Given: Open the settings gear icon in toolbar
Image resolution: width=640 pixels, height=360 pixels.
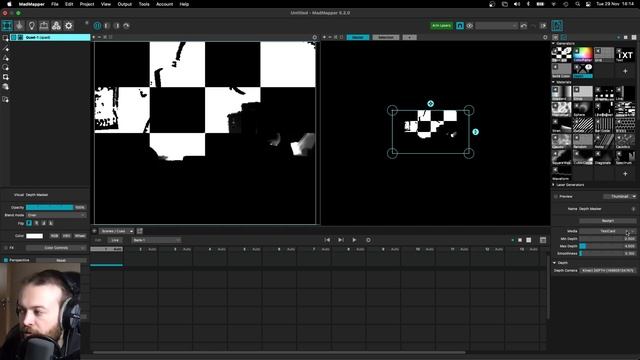Looking at the screenshot, I should [x=69, y=26].
